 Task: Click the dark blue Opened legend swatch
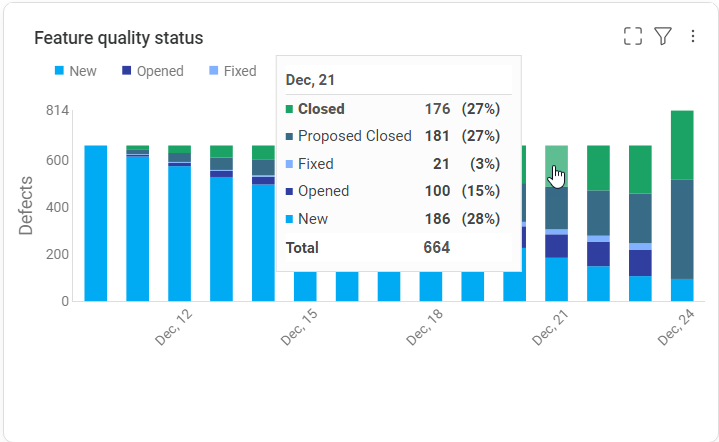[126, 71]
